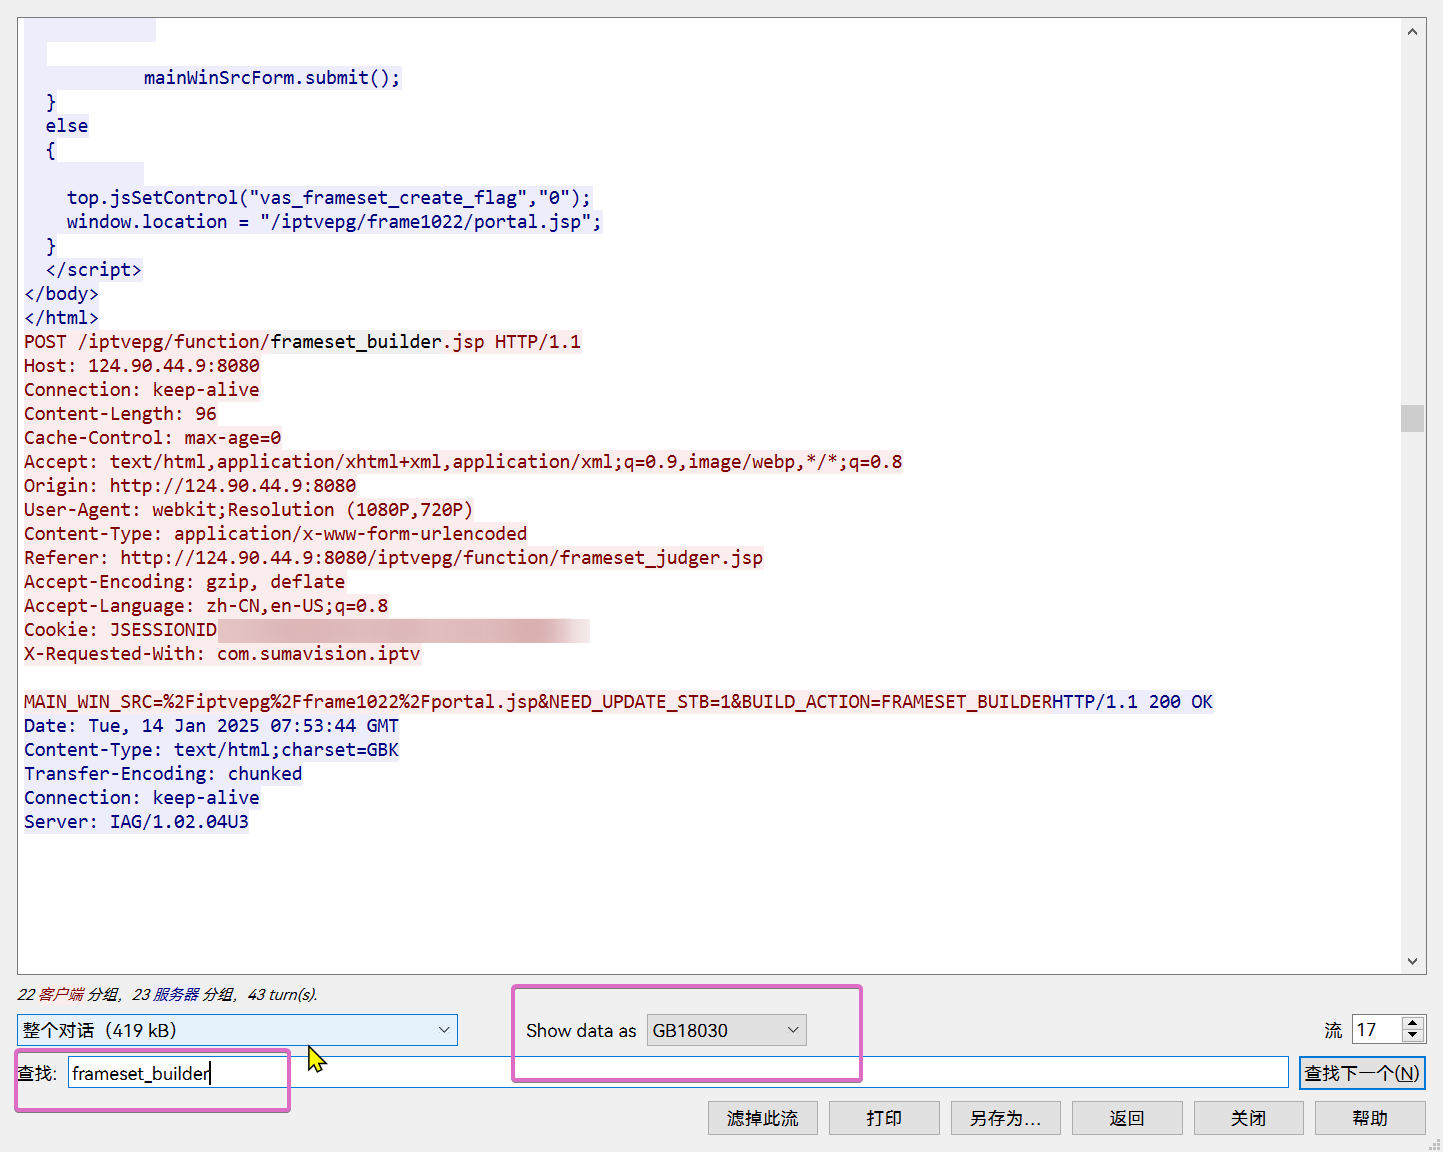Click the </script> closing tag line
The image size is (1443, 1152).
click(94, 270)
